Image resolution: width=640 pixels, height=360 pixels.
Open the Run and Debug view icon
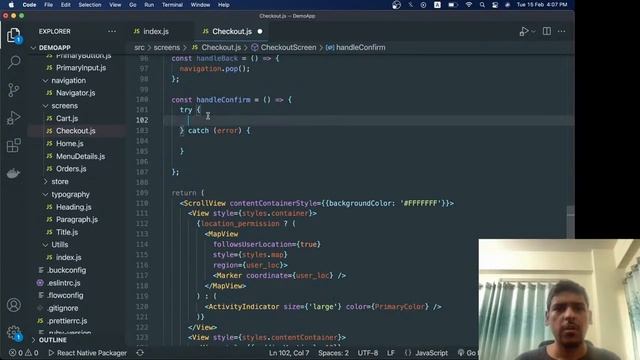point(13,118)
